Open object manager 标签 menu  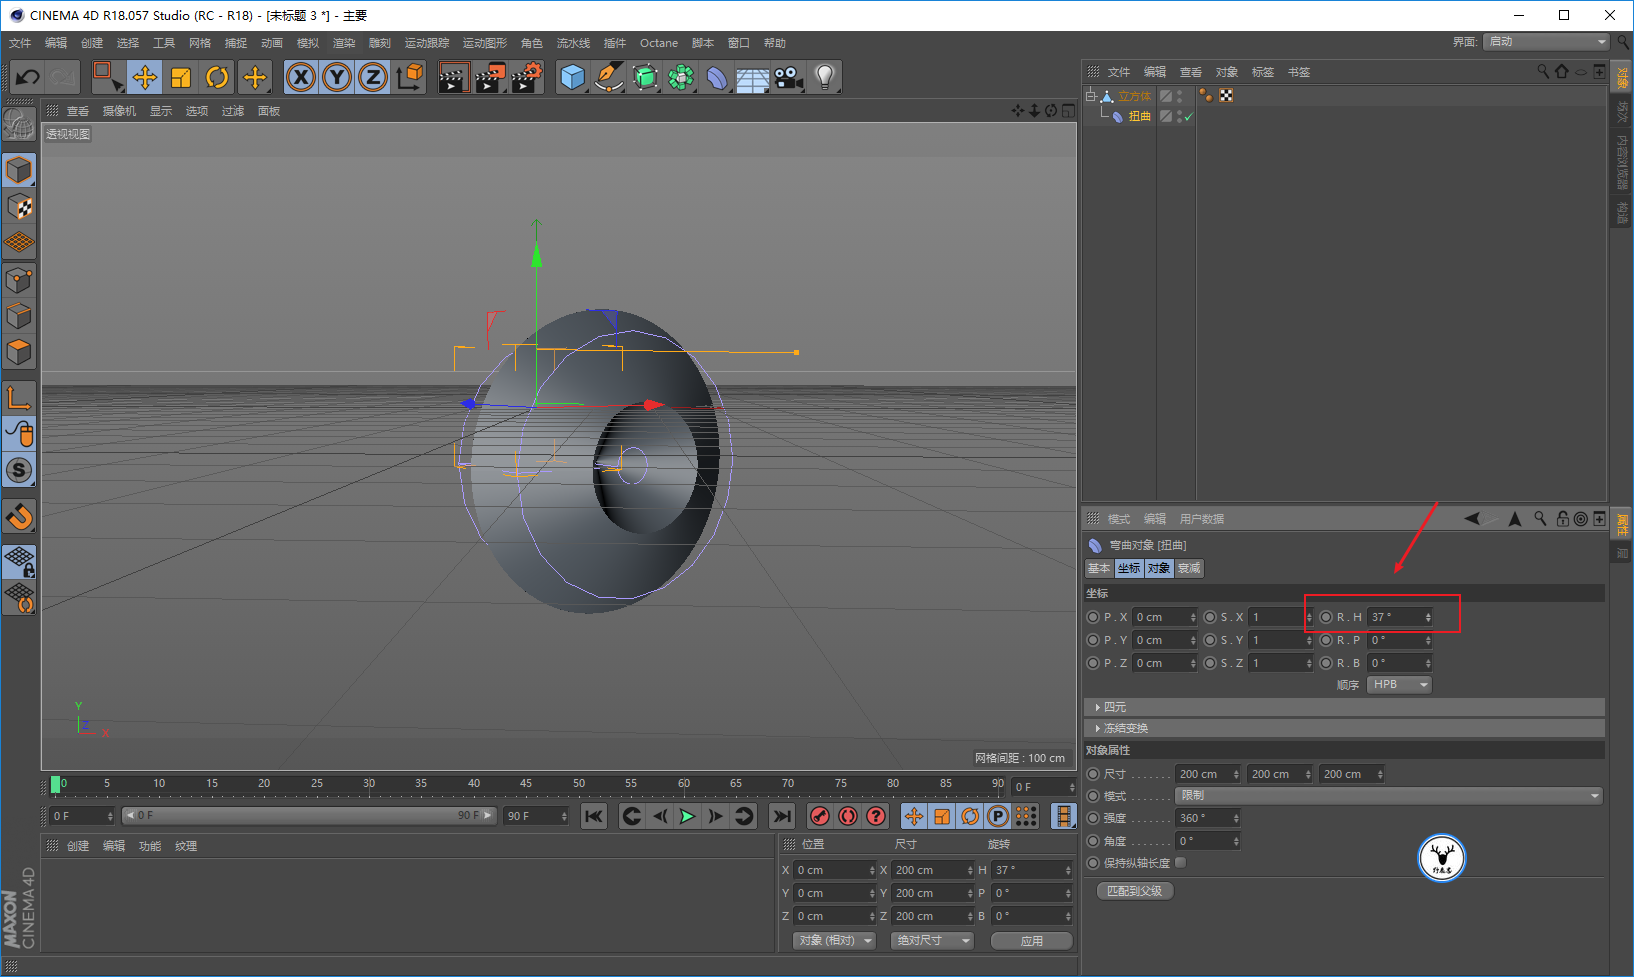pyautogui.click(x=1263, y=72)
